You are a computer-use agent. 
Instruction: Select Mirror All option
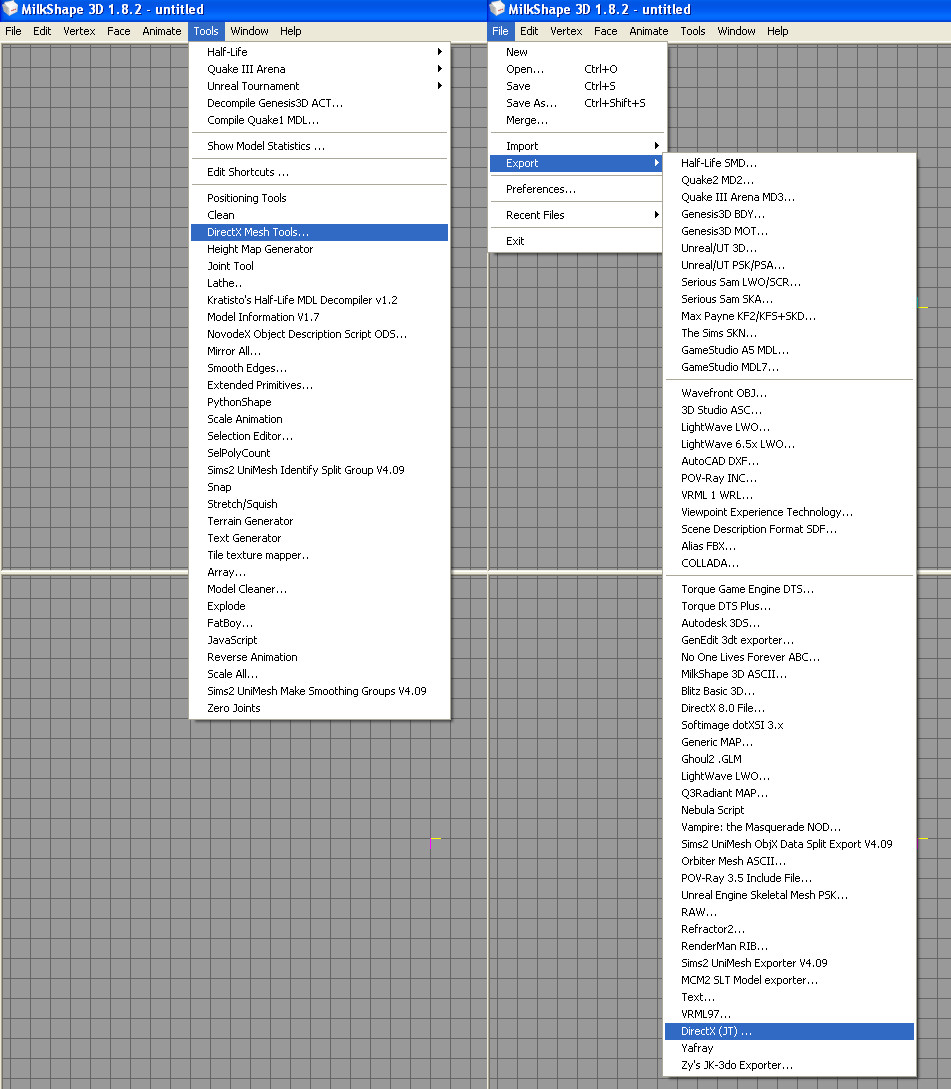point(319,351)
